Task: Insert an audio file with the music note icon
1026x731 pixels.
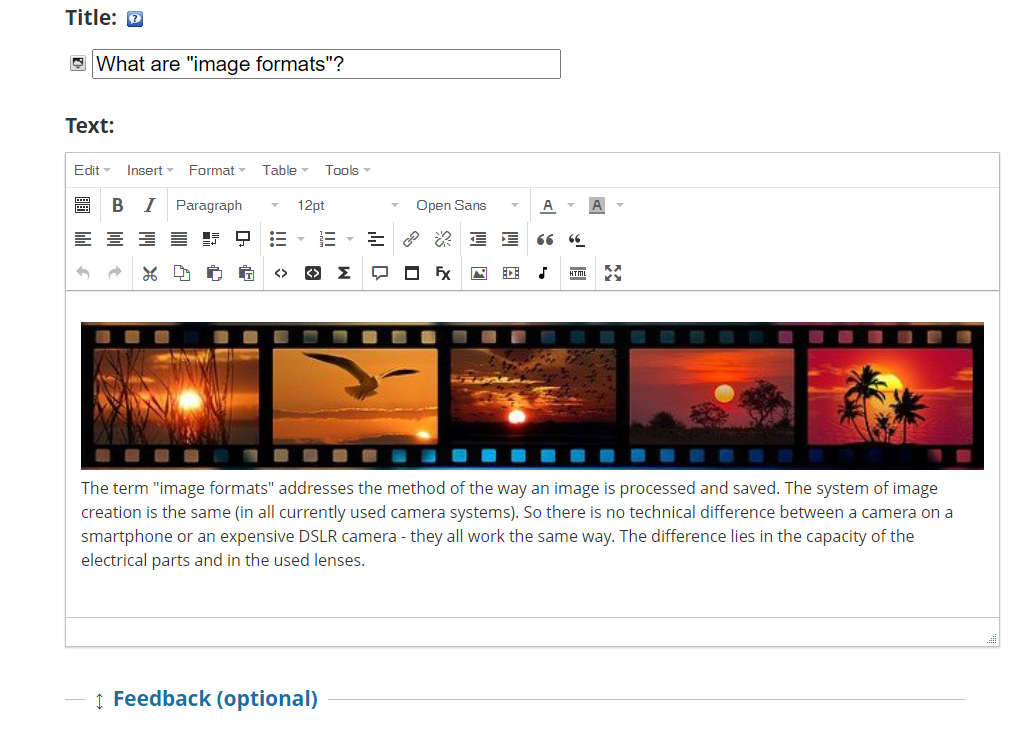Action: click(542, 274)
